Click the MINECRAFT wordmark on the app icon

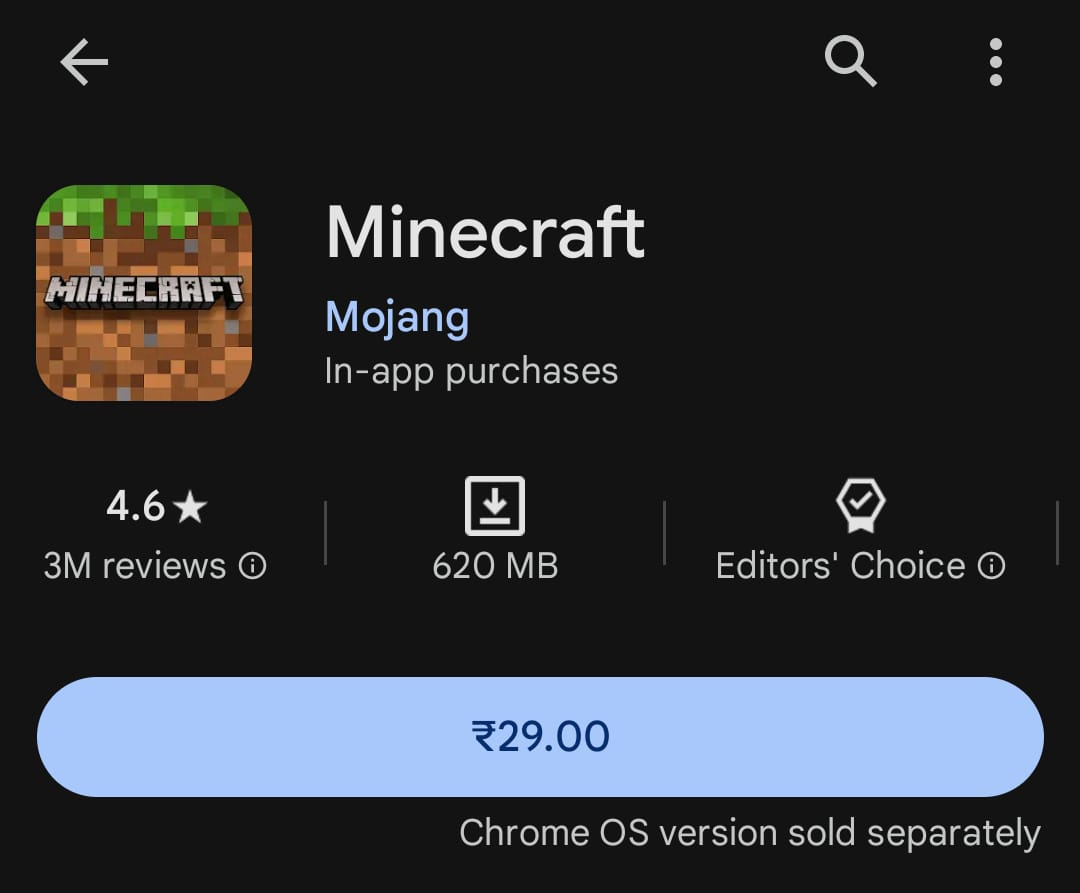[x=144, y=292]
